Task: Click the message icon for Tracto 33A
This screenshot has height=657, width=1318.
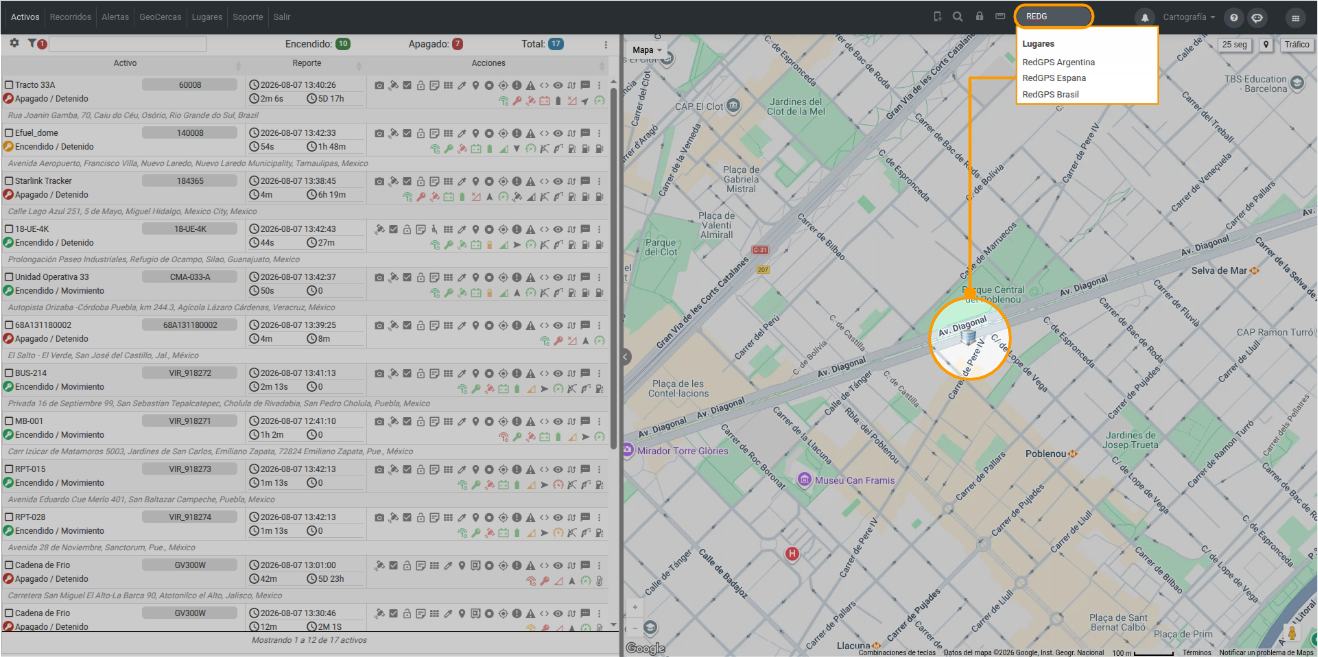Action: [x=585, y=85]
